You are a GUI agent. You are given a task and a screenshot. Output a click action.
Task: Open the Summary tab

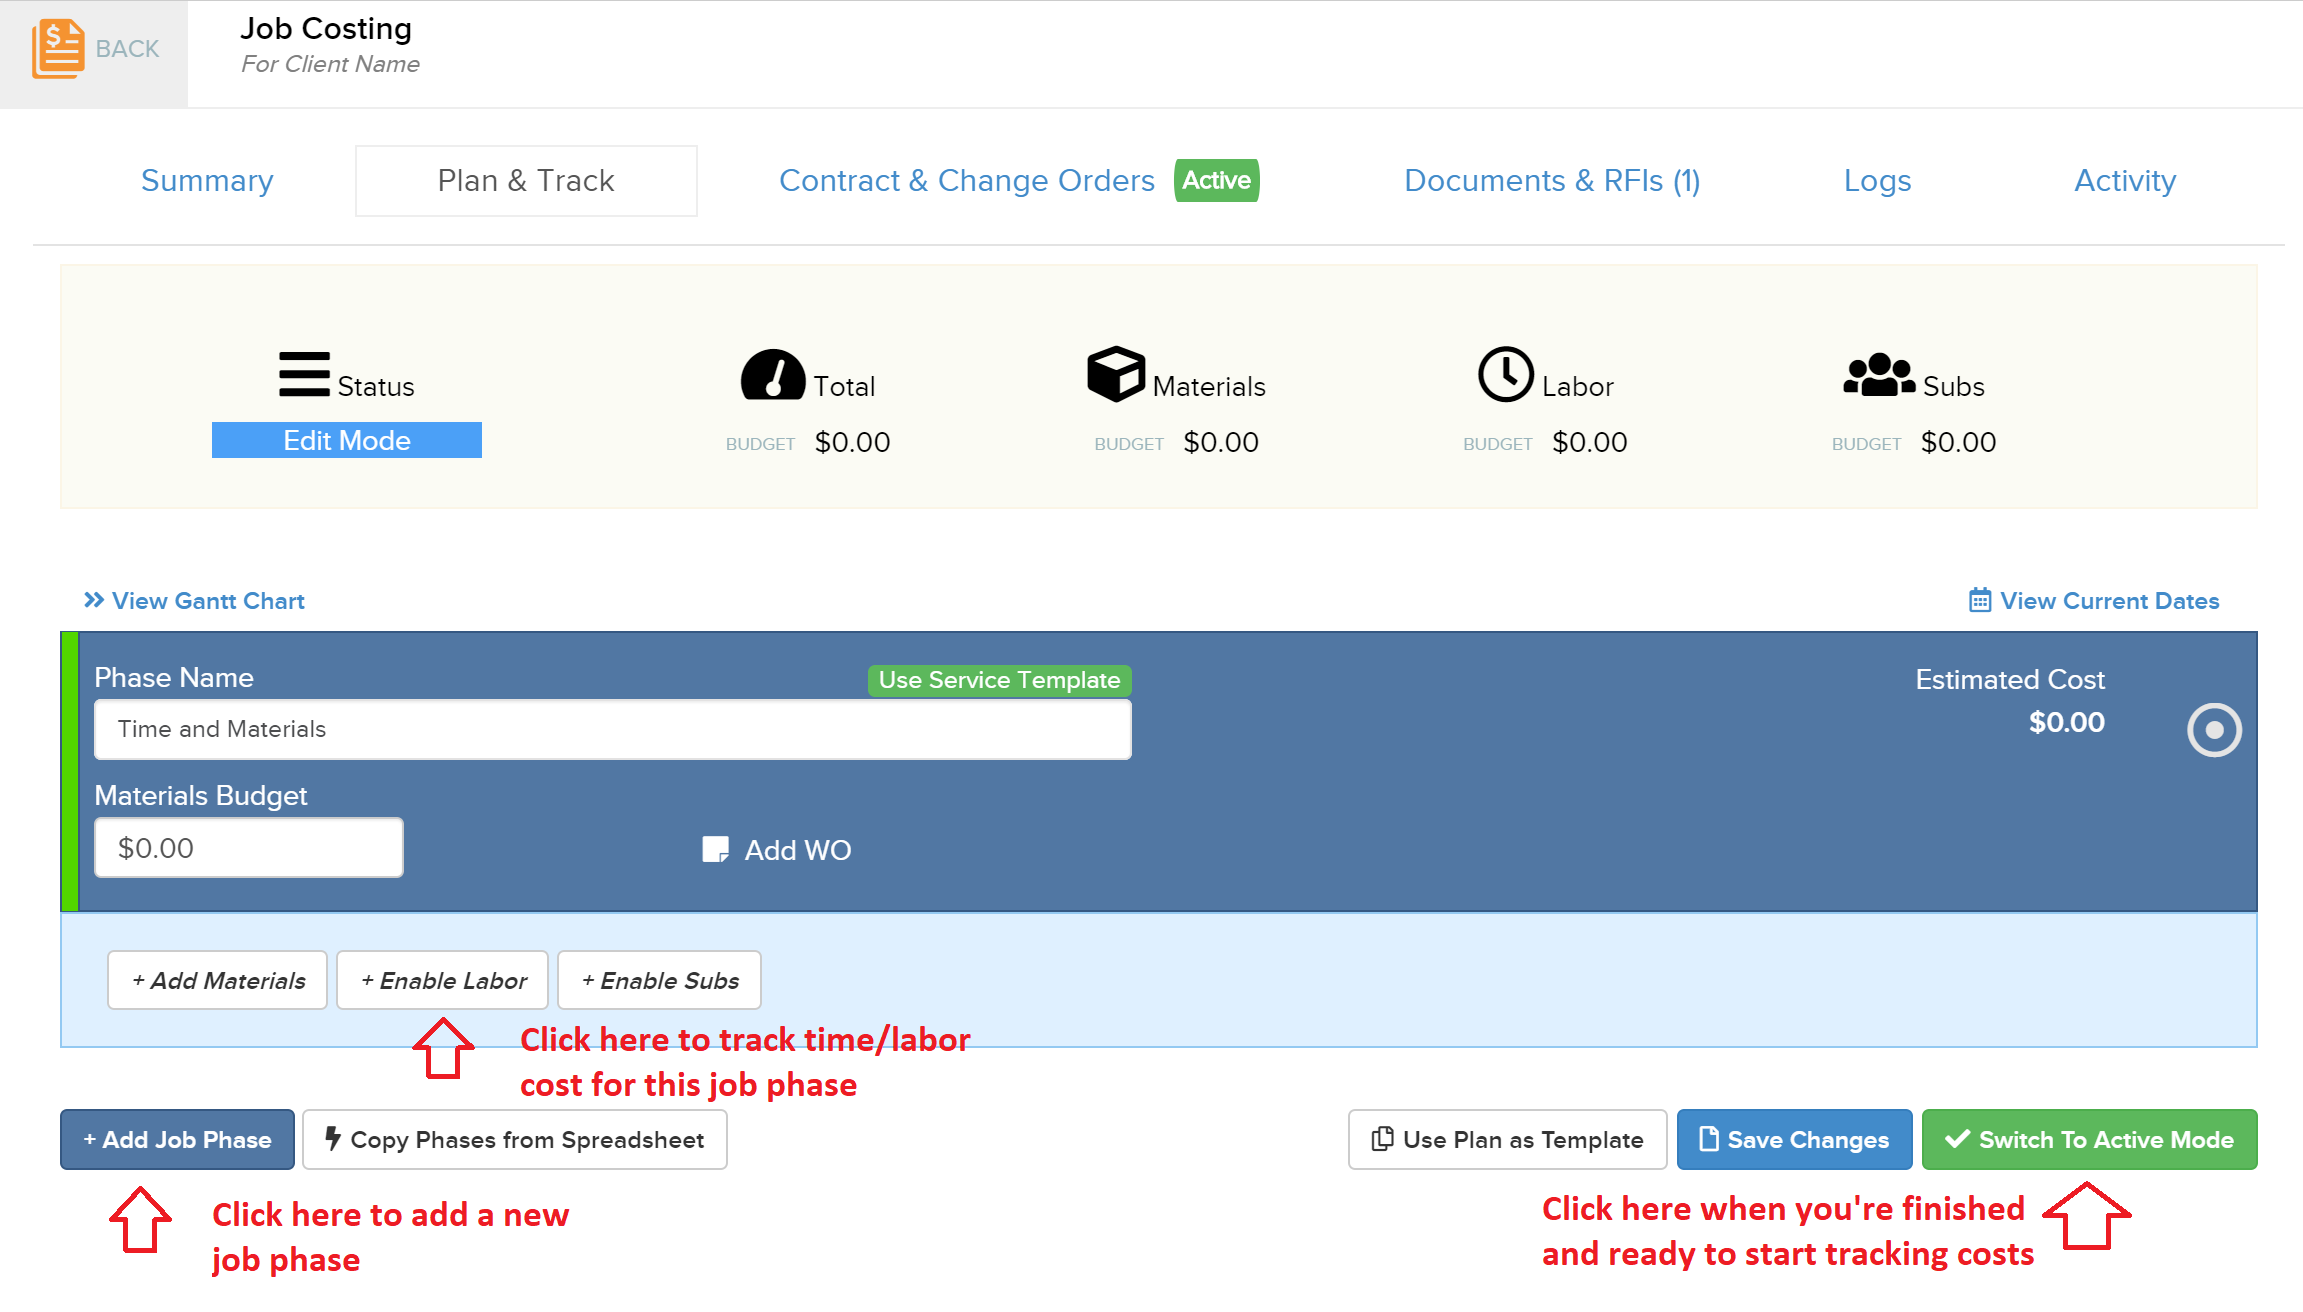pos(207,181)
